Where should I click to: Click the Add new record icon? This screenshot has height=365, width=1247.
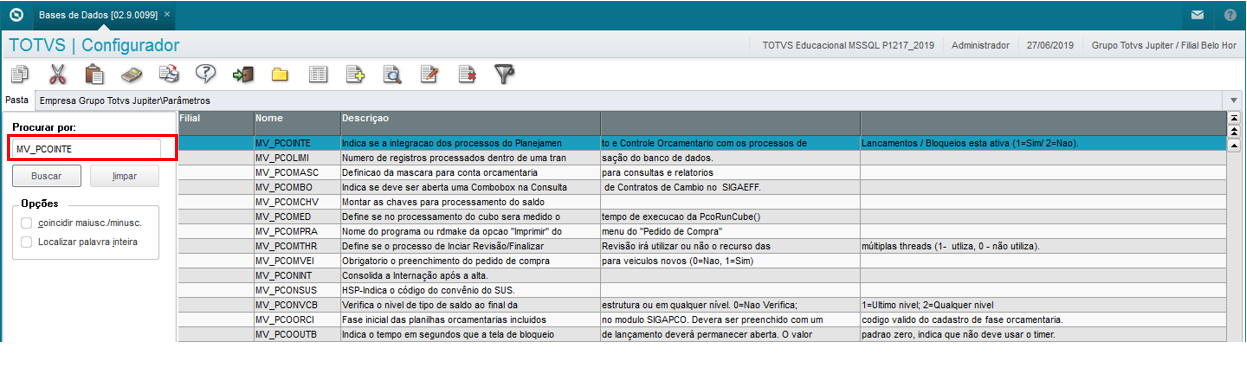point(355,74)
